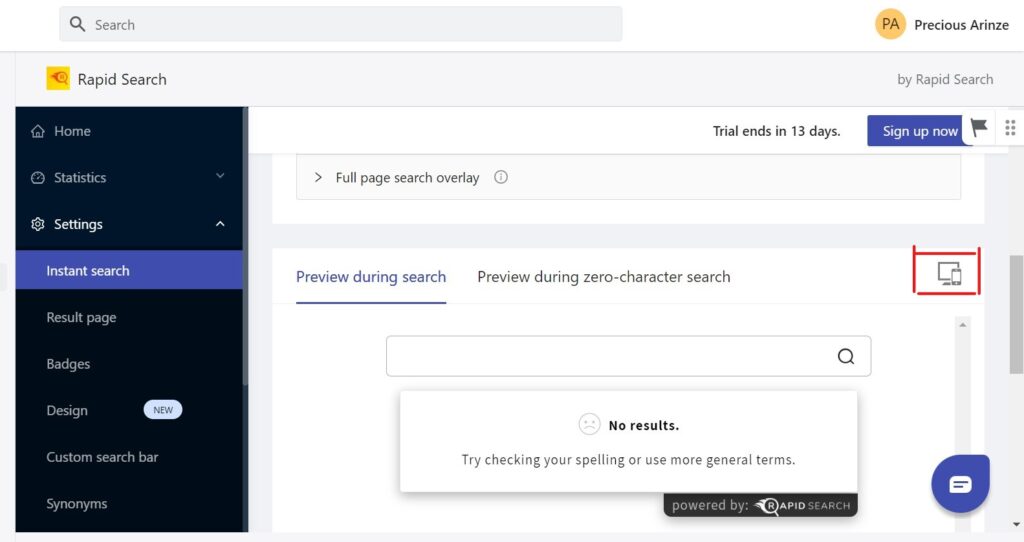This screenshot has width=1024, height=542.
Task: Switch to Preview during zero-character search tab
Action: click(x=603, y=277)
